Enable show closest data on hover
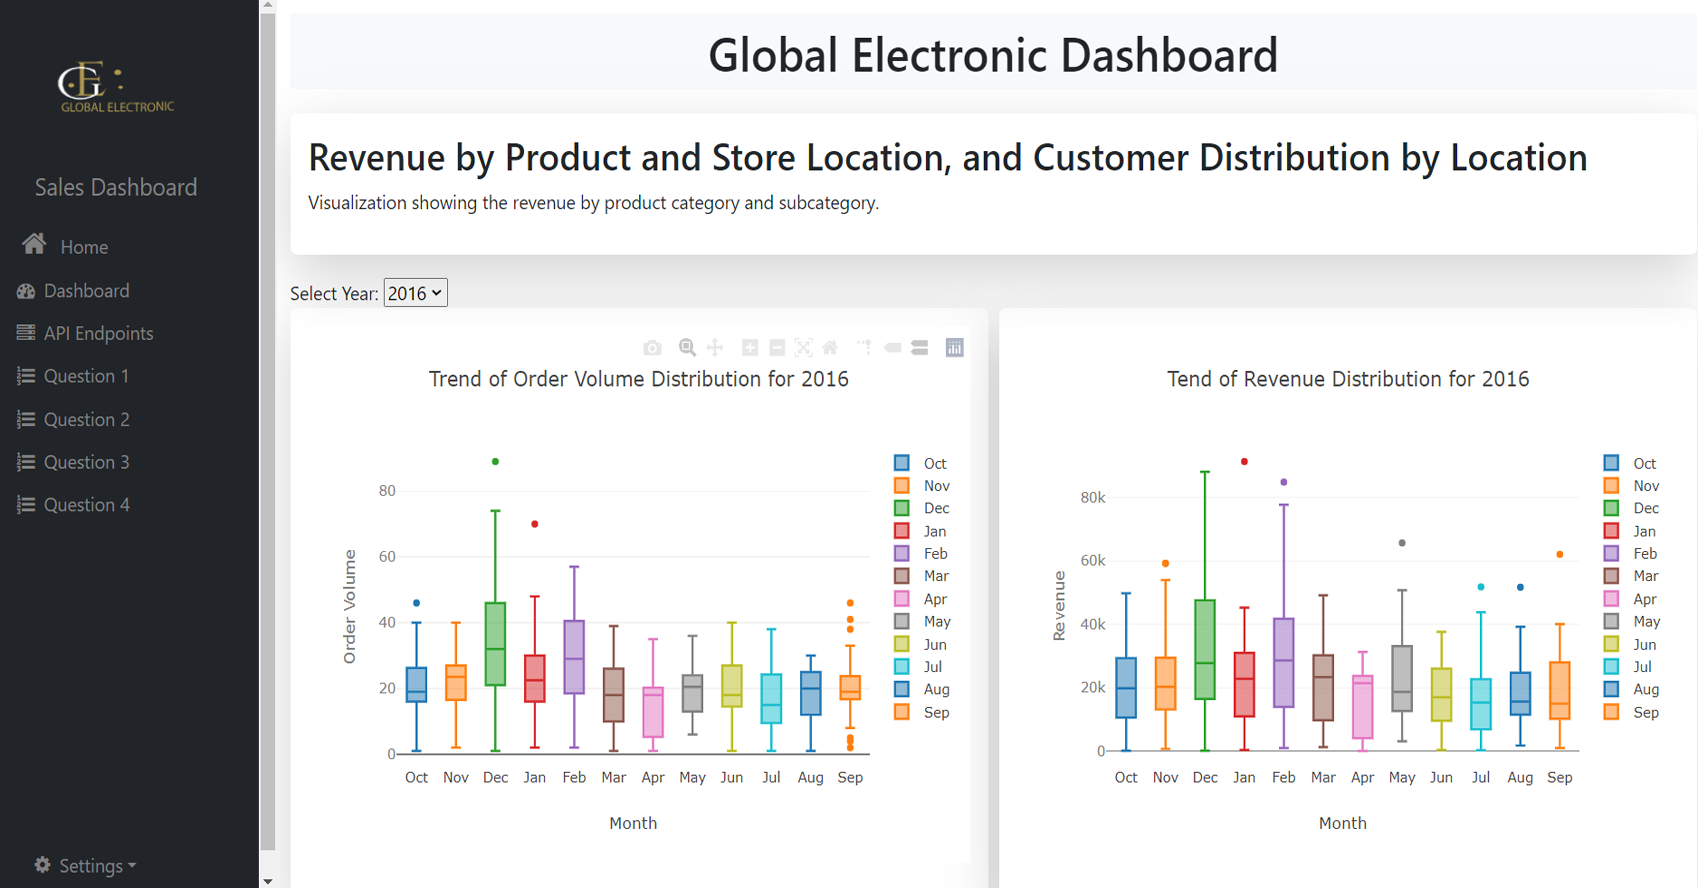 click(893, 348)
